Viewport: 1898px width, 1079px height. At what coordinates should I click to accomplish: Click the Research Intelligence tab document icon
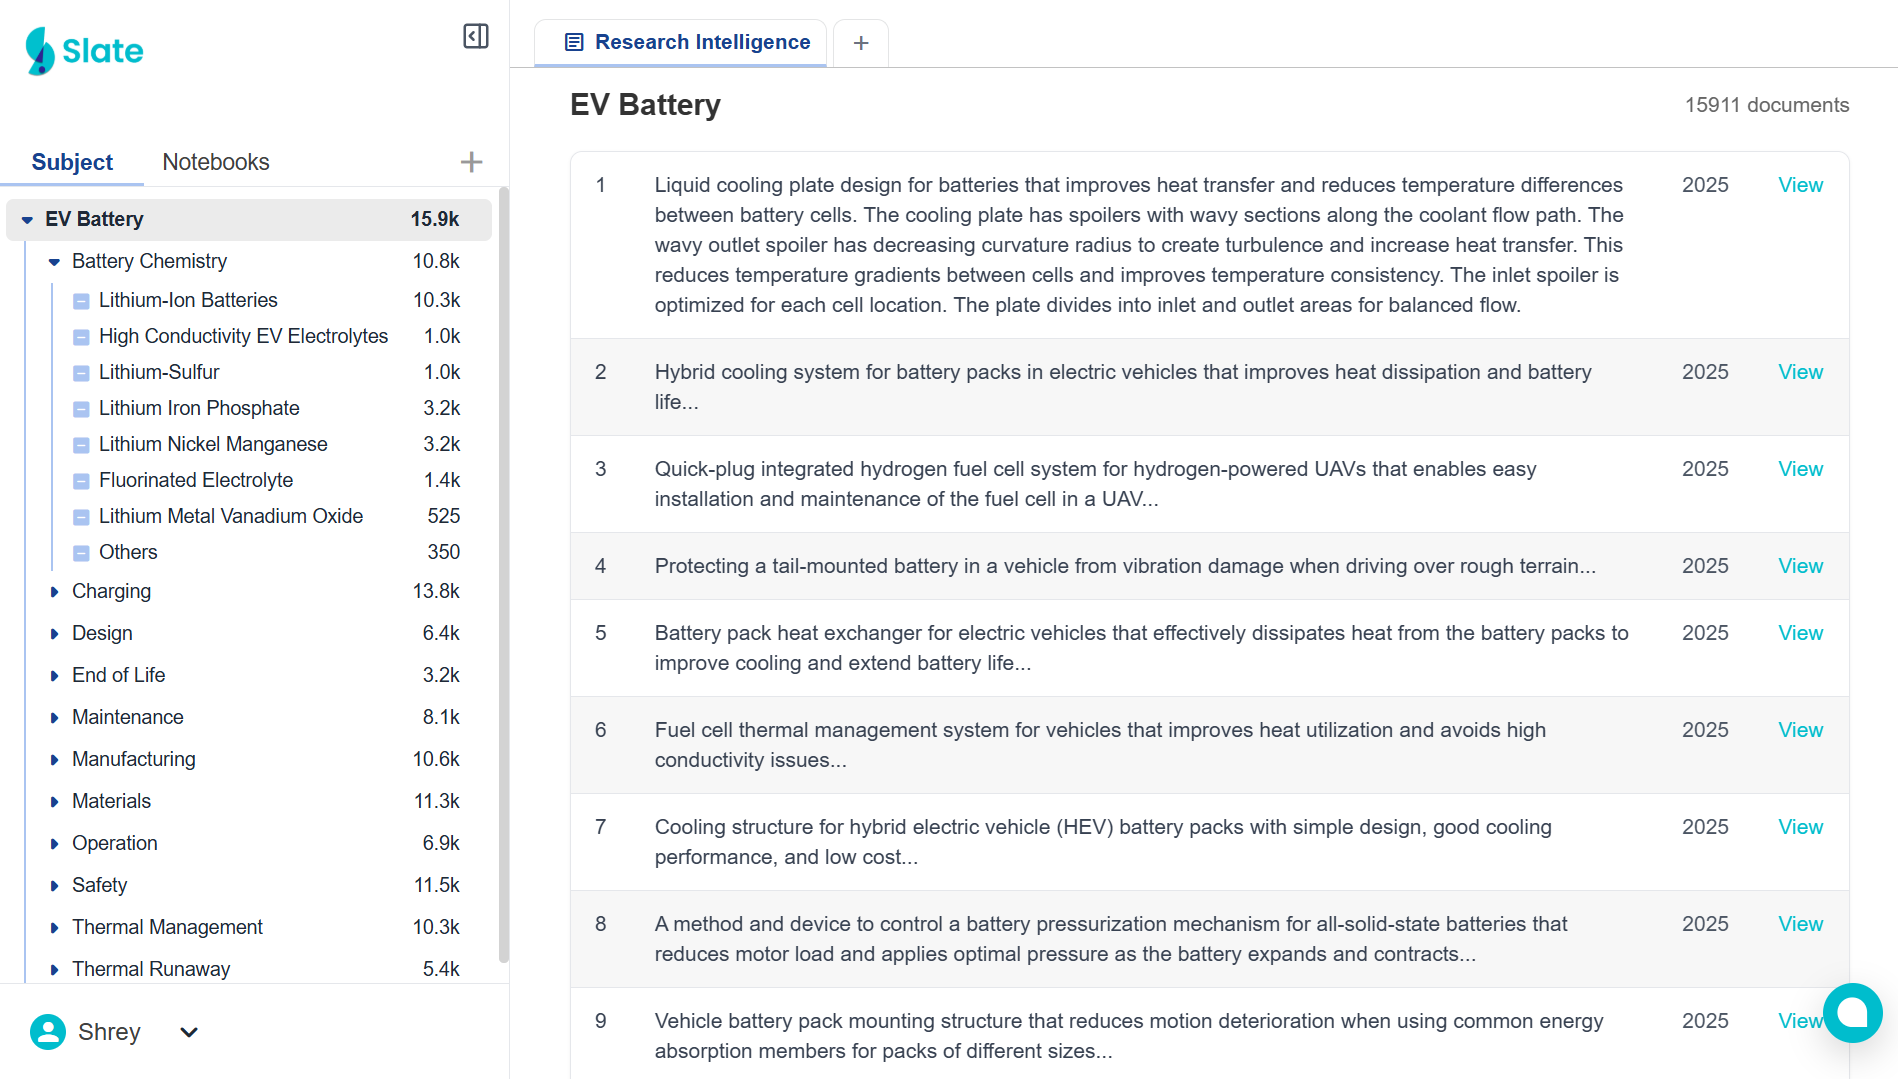(x=574, y=42)
